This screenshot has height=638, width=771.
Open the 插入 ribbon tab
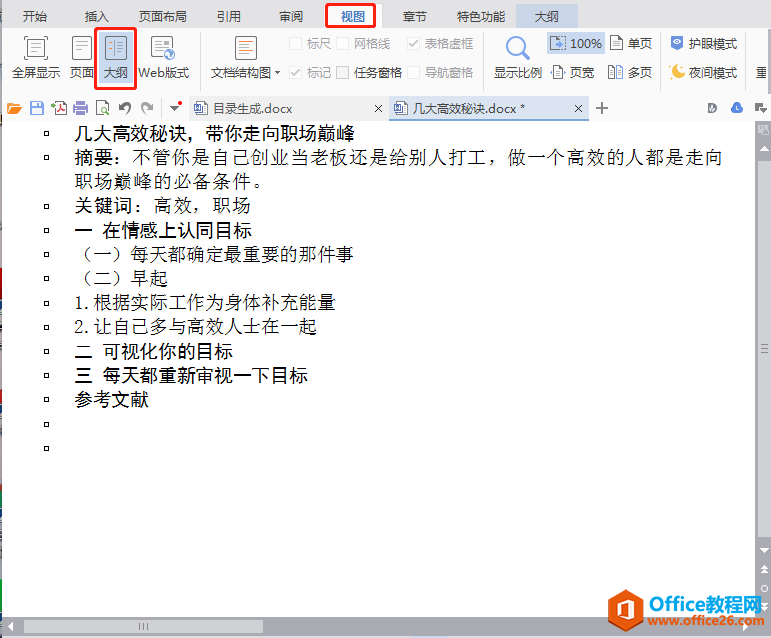point(96,16)
